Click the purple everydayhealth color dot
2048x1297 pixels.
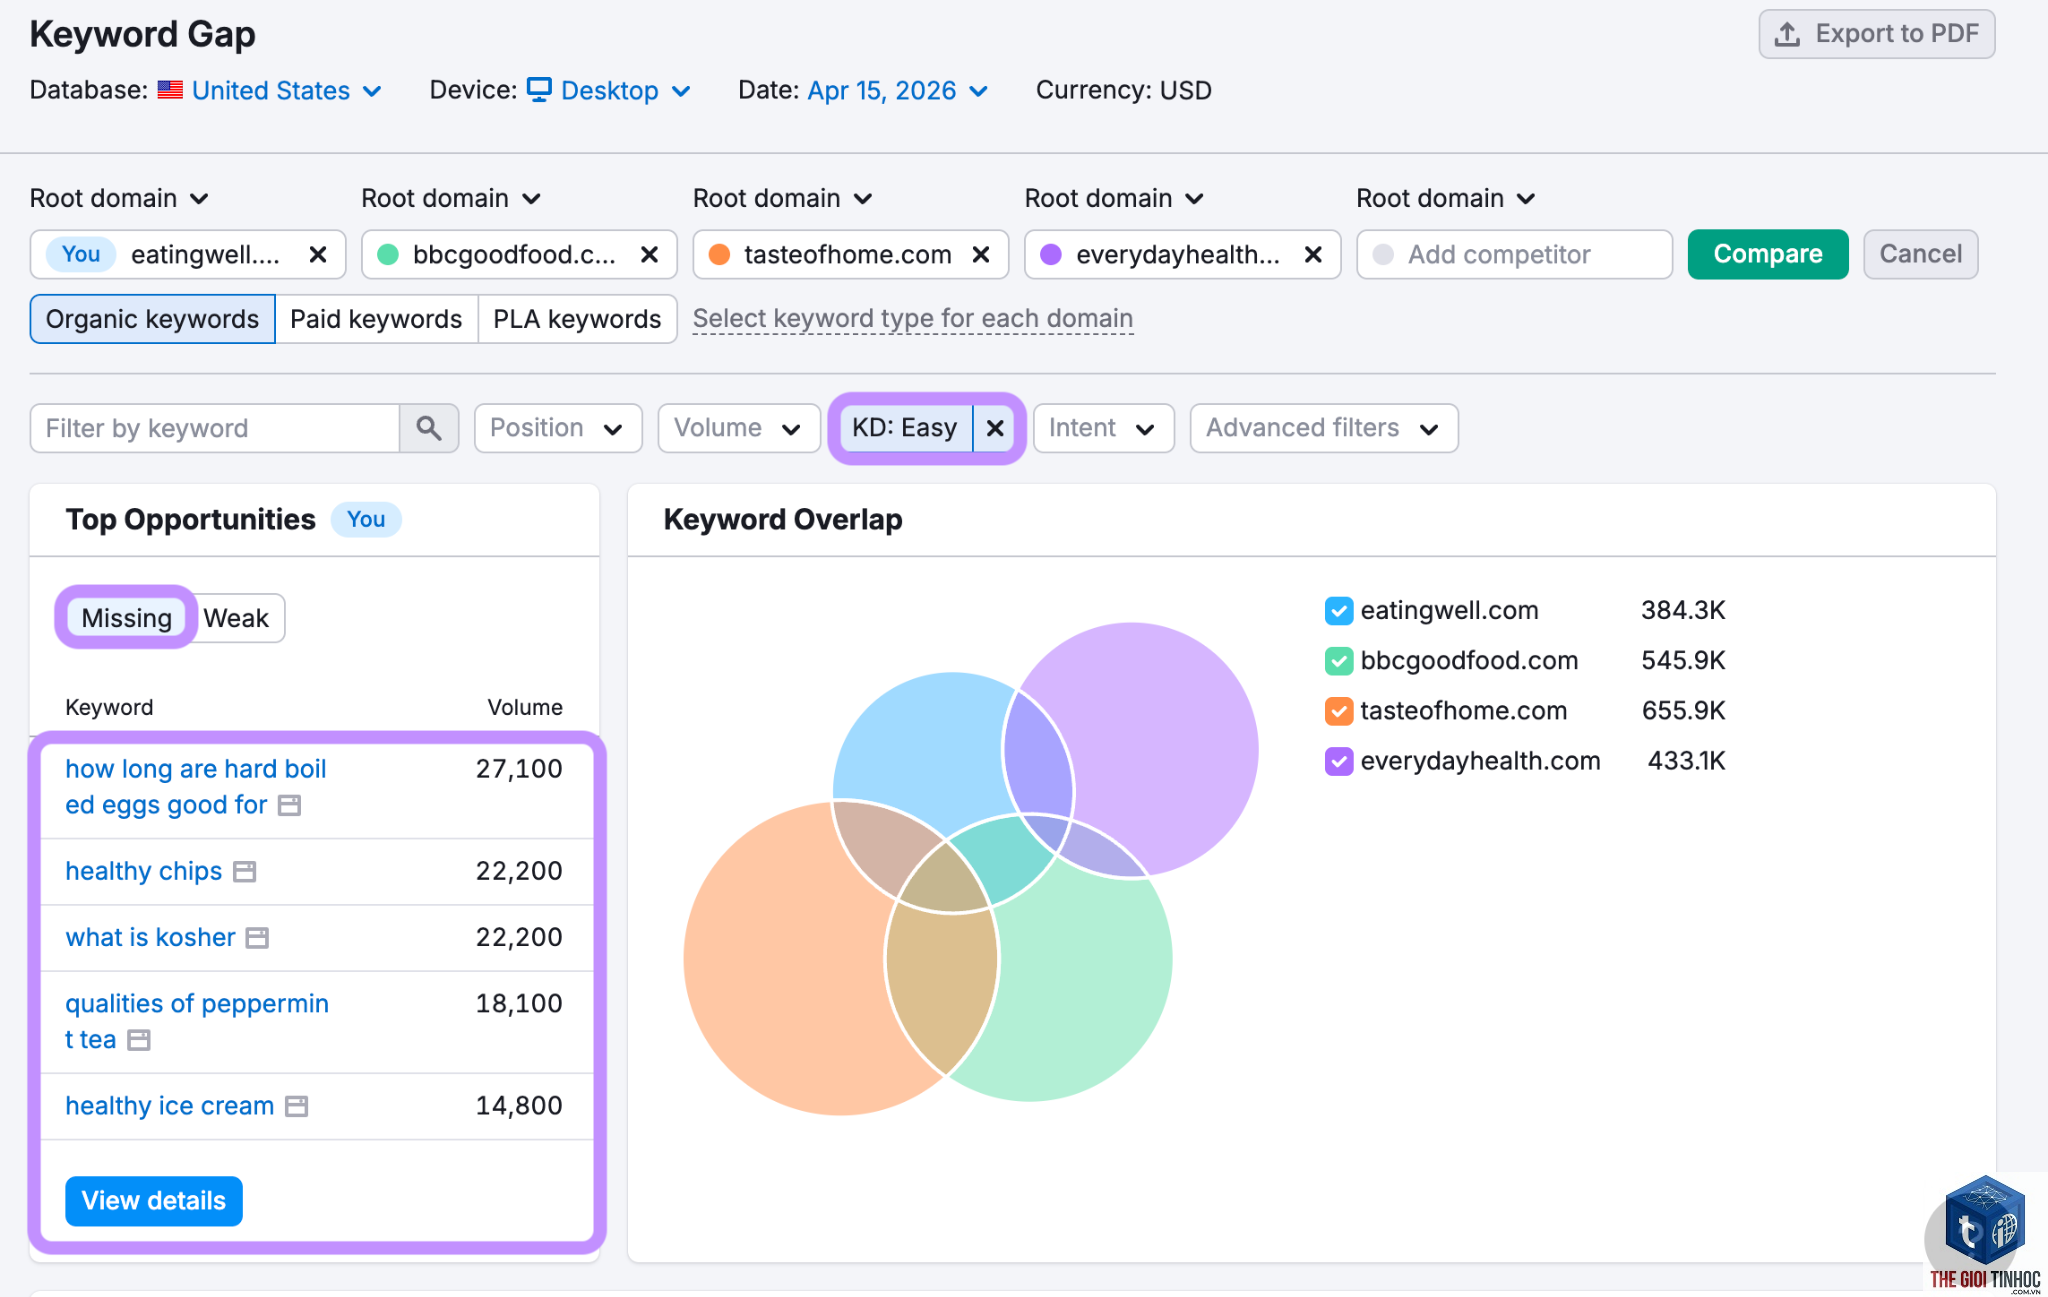coord(1051,255)
